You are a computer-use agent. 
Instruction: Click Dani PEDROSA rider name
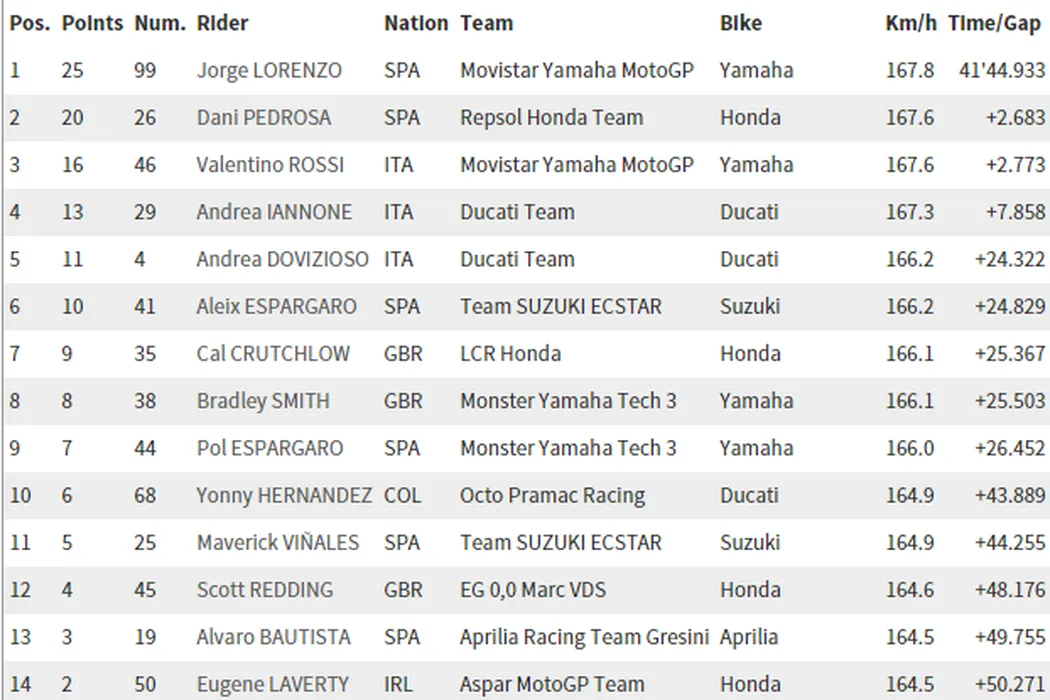click(x=263, y=117)
